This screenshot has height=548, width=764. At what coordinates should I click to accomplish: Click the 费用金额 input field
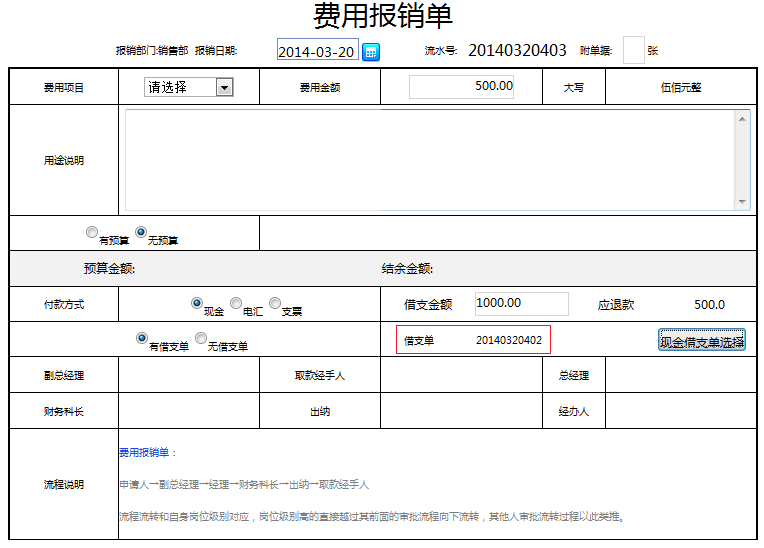tap(461, 87)
